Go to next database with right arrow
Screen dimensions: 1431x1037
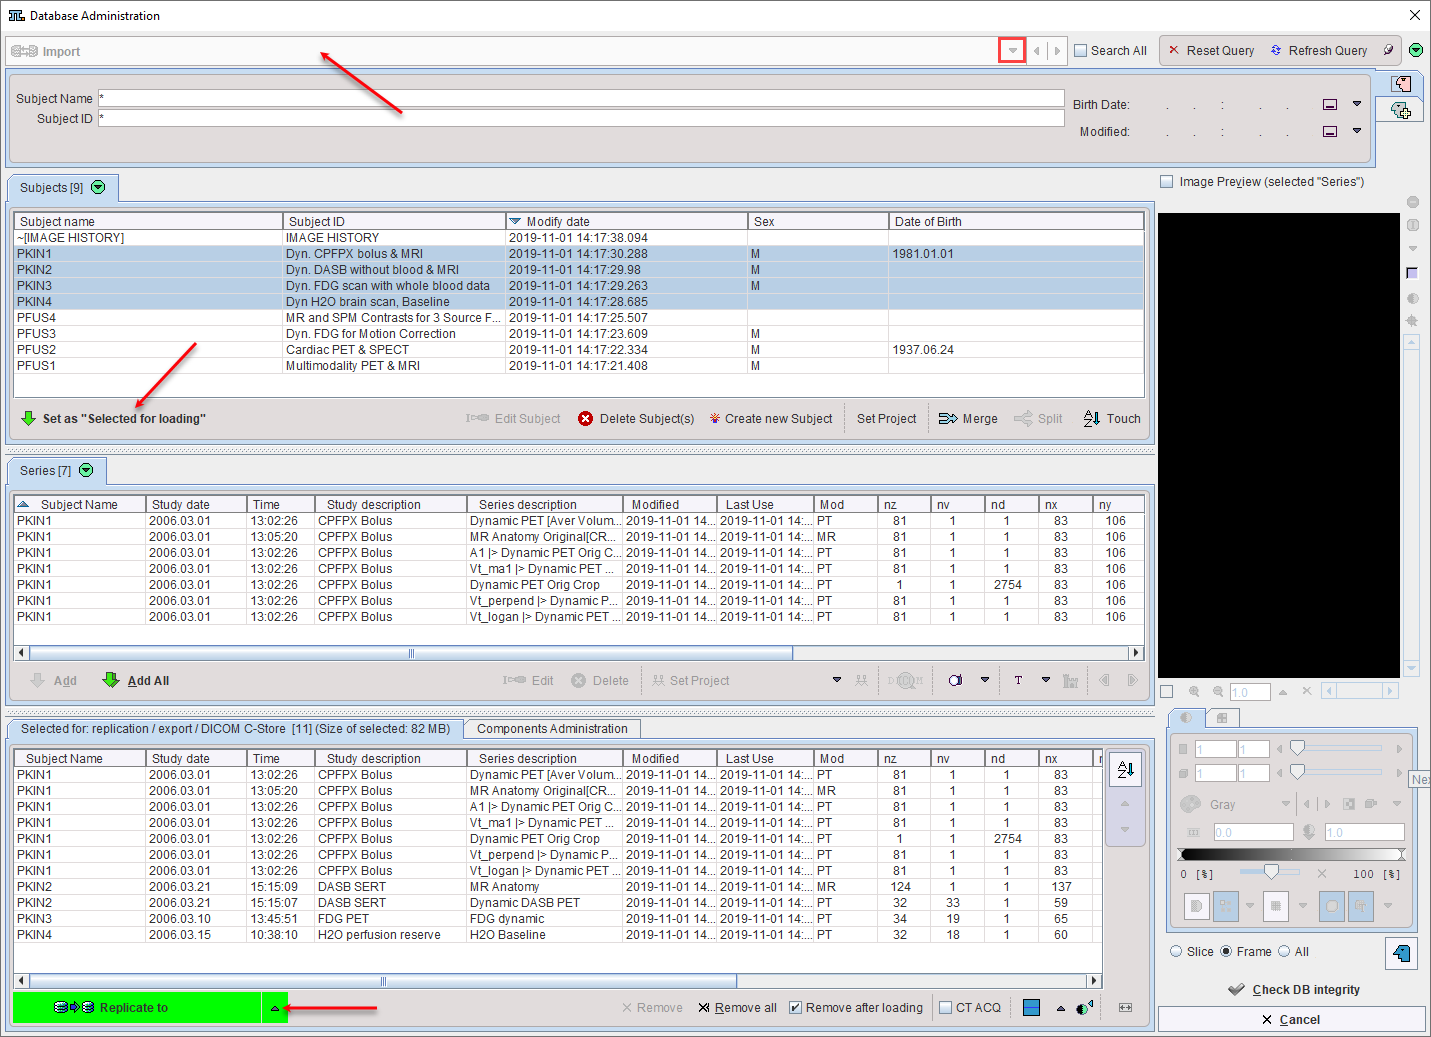point(1057,51)
